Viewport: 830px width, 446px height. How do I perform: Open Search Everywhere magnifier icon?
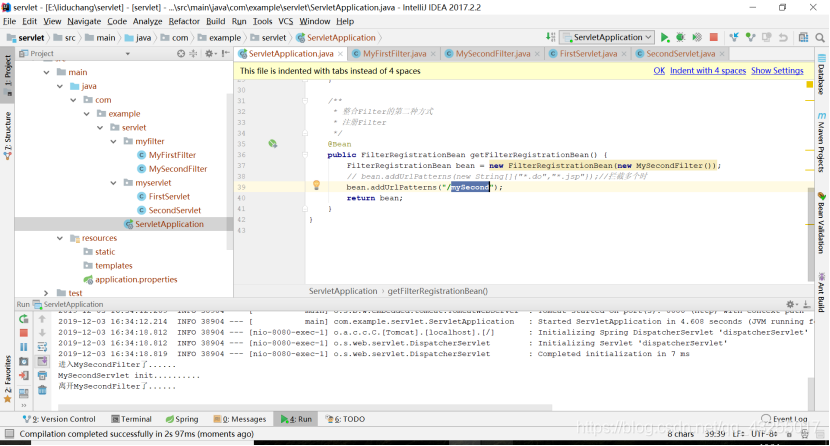click(820, 38)
